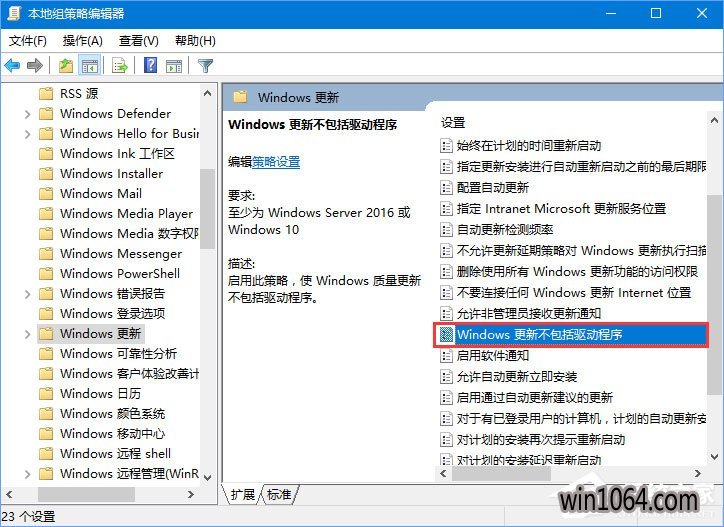The image size is (724, 527).
Task: Click the settings list vertical scrollbar thumb
Action: pos(714,294)
